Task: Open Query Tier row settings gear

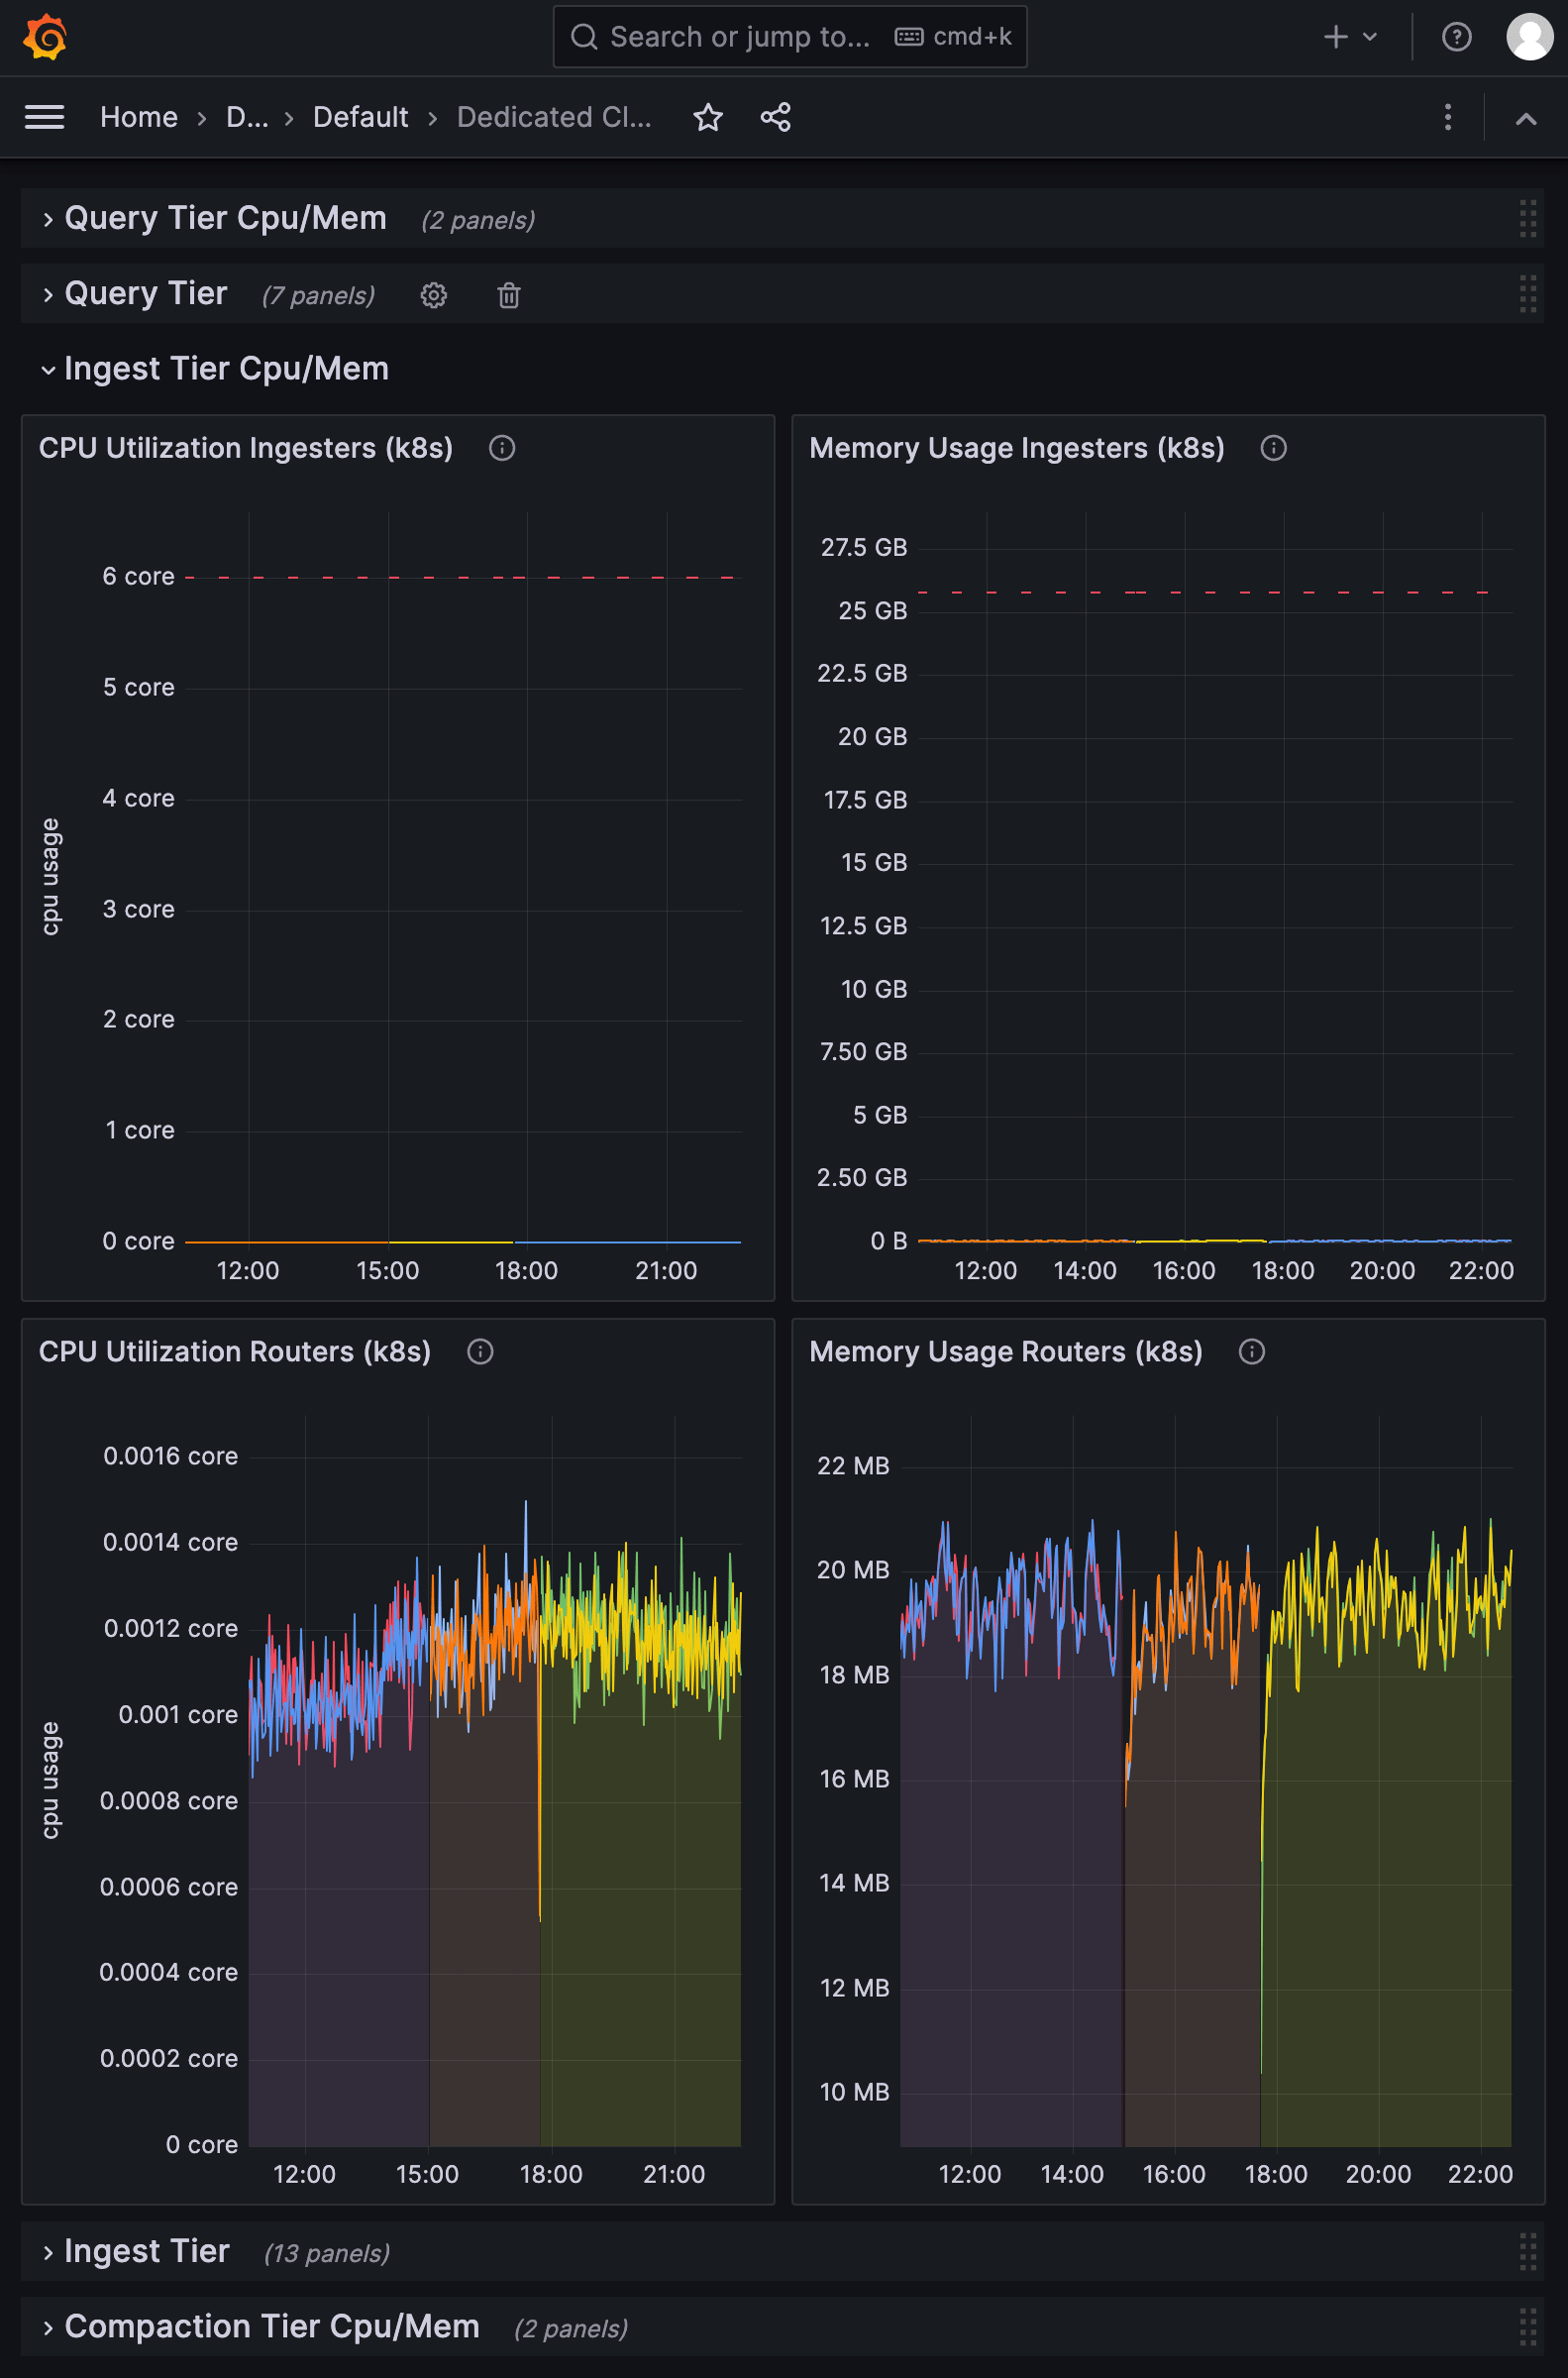Action: click(433, 295)
